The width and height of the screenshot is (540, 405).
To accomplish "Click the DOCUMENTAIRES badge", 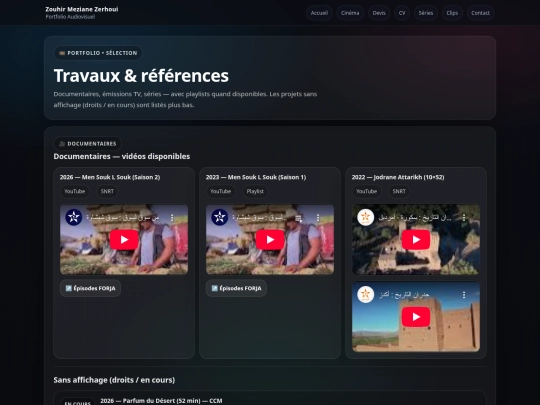I will [x=87, y=144].
